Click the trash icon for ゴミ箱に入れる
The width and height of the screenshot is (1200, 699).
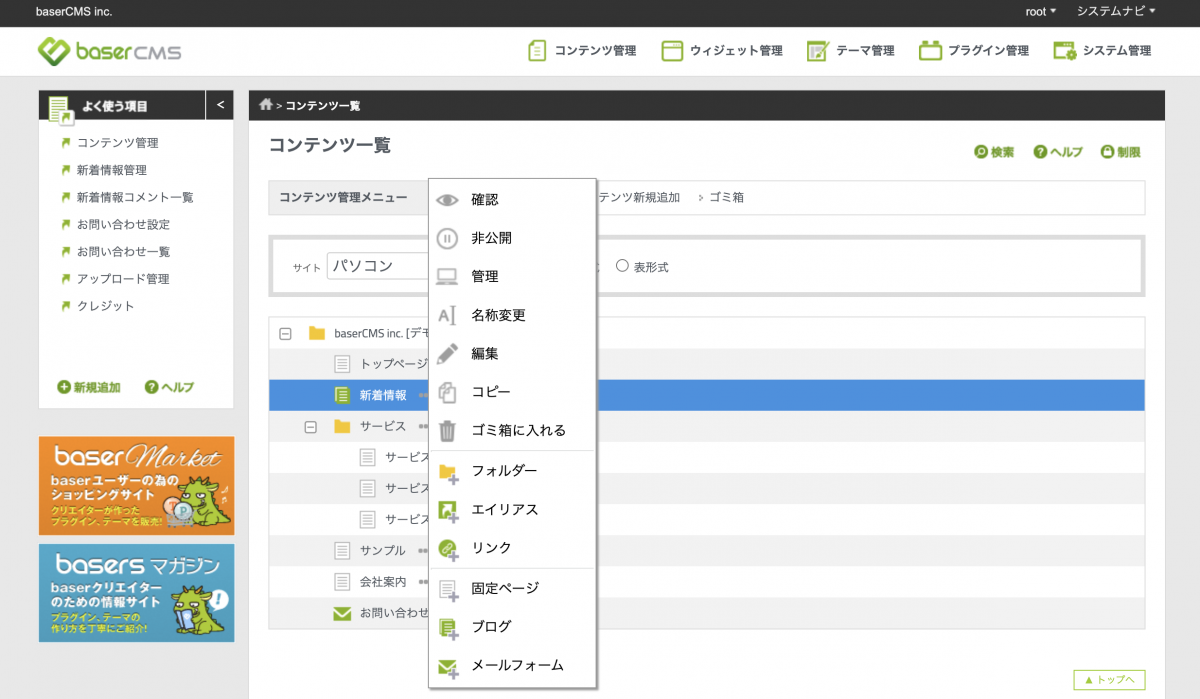pos(447,431)
